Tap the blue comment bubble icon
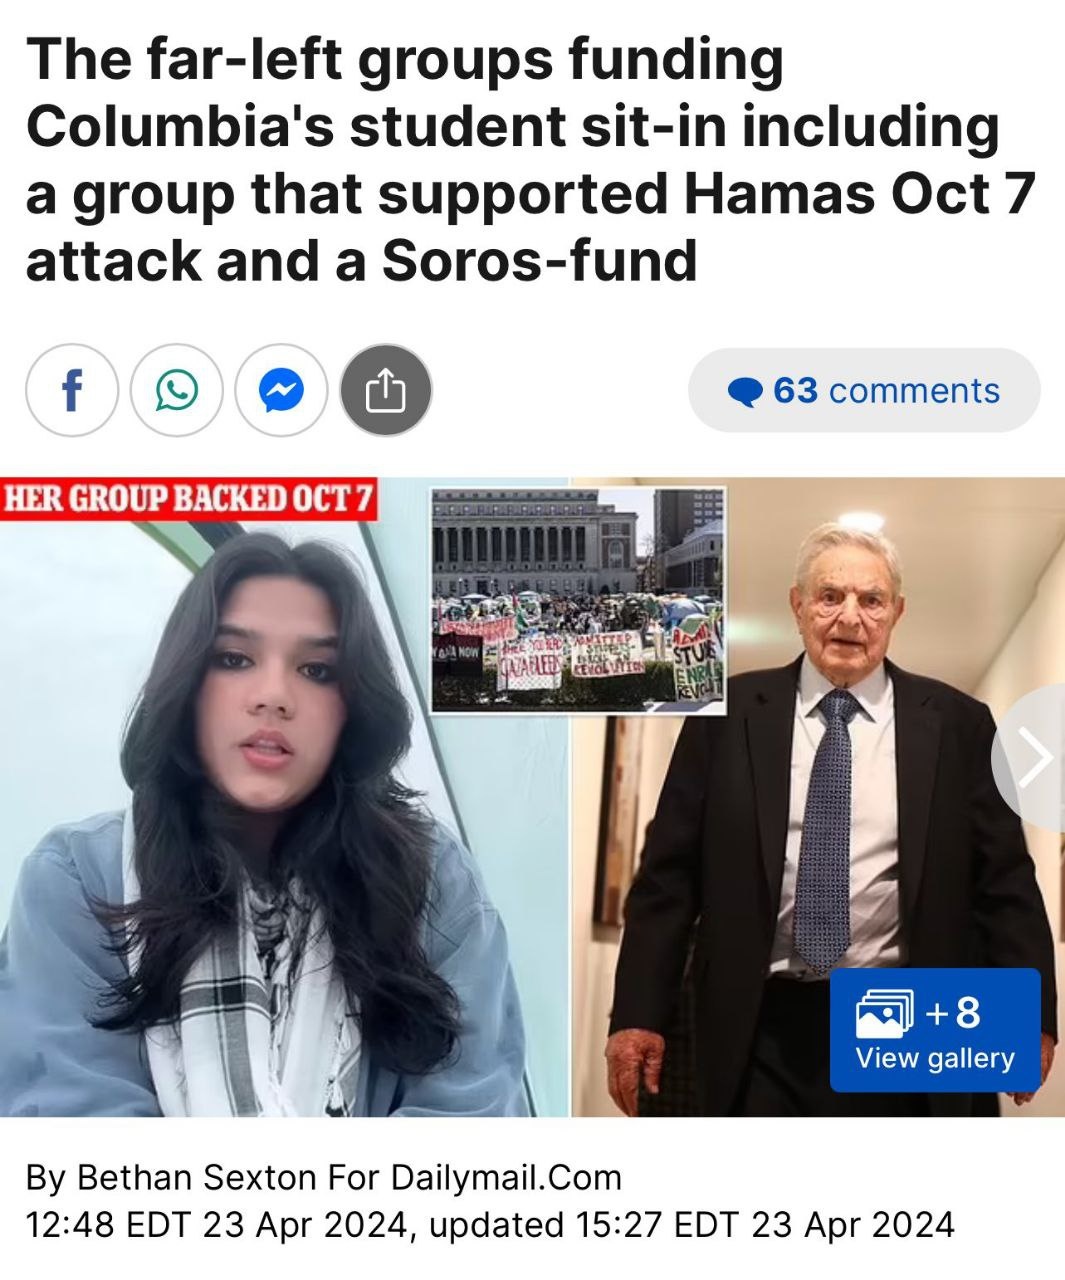 [746, 392]
